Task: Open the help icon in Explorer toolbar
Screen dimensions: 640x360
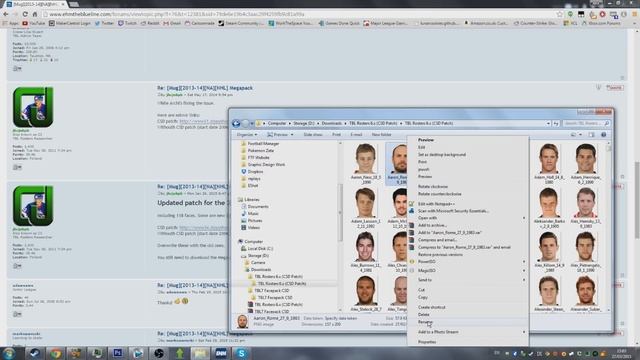Action: [x=604, y=135]
